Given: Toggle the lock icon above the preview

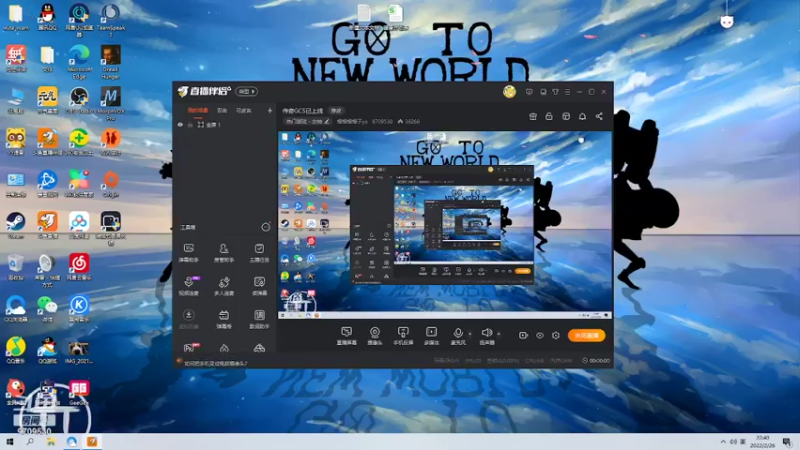Looking at the screenshot, I should tap(549, 116).
